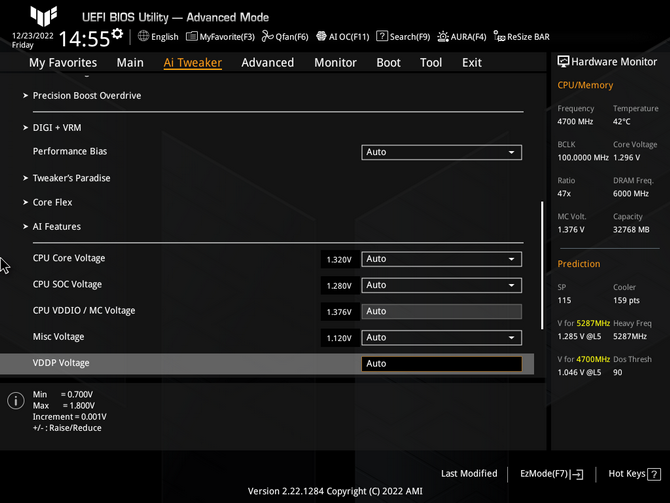
Task: Click the info icon beside Min/Max text
Action: coord(16,401)
